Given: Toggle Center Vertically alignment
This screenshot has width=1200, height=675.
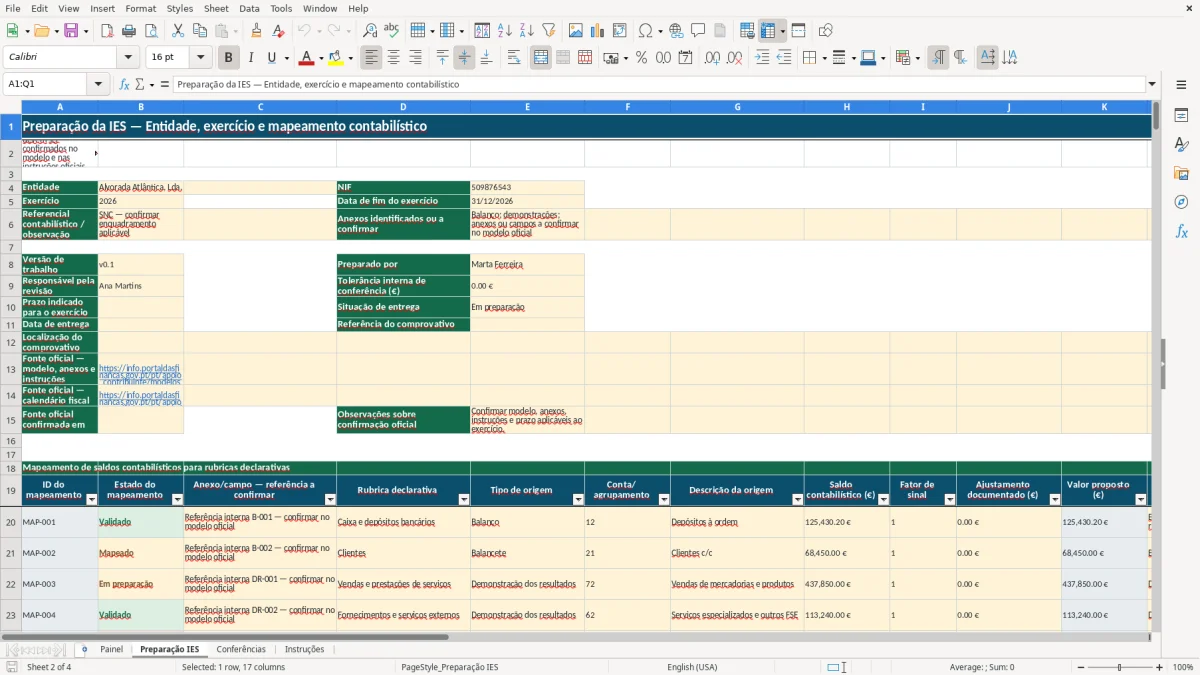Looking at the screenshot, I should 464,58.
